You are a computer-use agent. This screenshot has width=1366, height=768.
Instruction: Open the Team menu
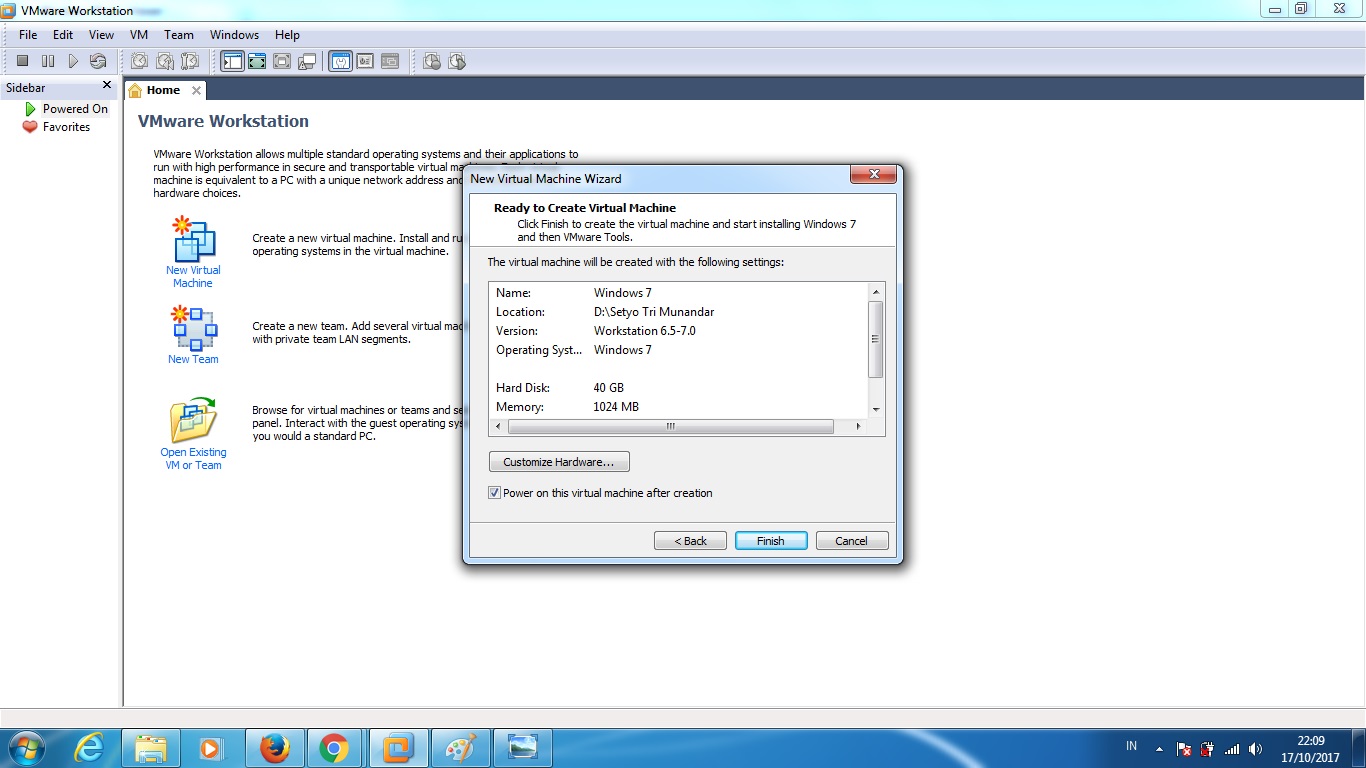178,34
